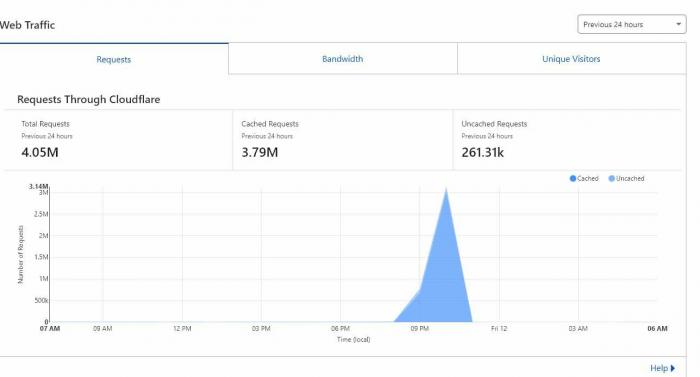This screenshot has width=700, height=377.
Task: Open the Unique Visitors tab
Action: [x=571, y=59]
